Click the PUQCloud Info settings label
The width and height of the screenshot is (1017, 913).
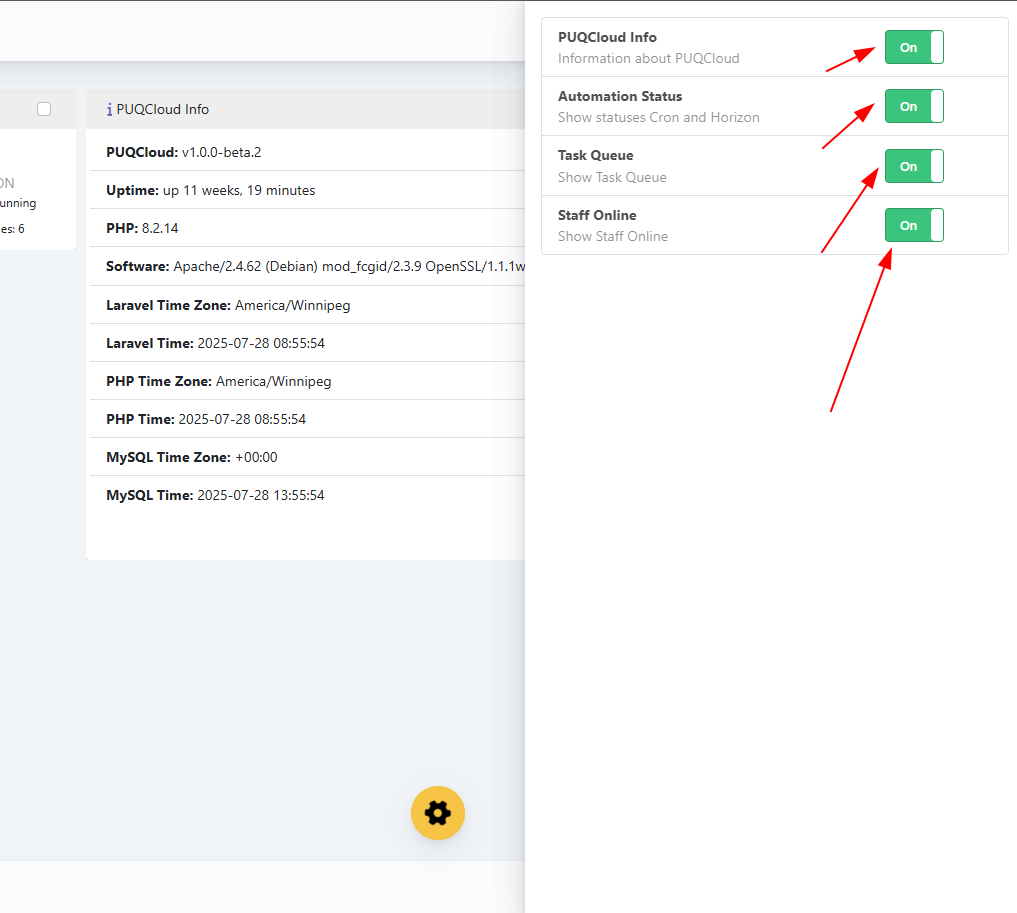607,38
